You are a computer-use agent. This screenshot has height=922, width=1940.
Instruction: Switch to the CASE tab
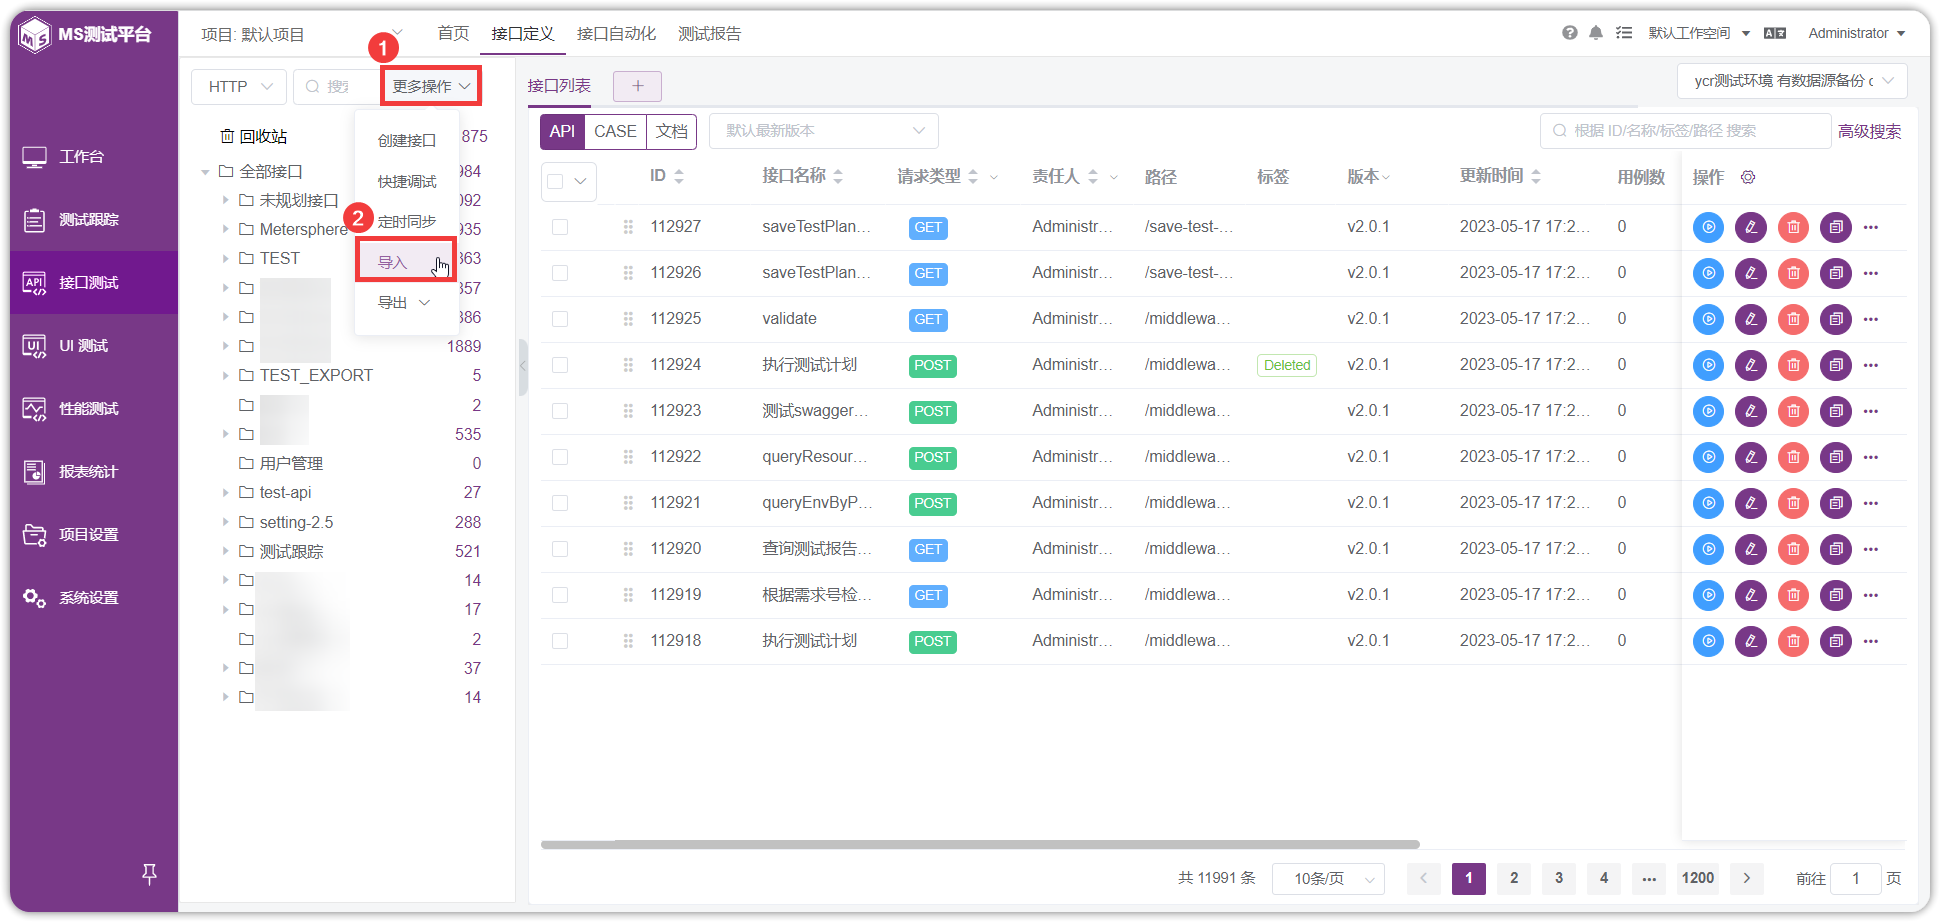coord(615,131)
